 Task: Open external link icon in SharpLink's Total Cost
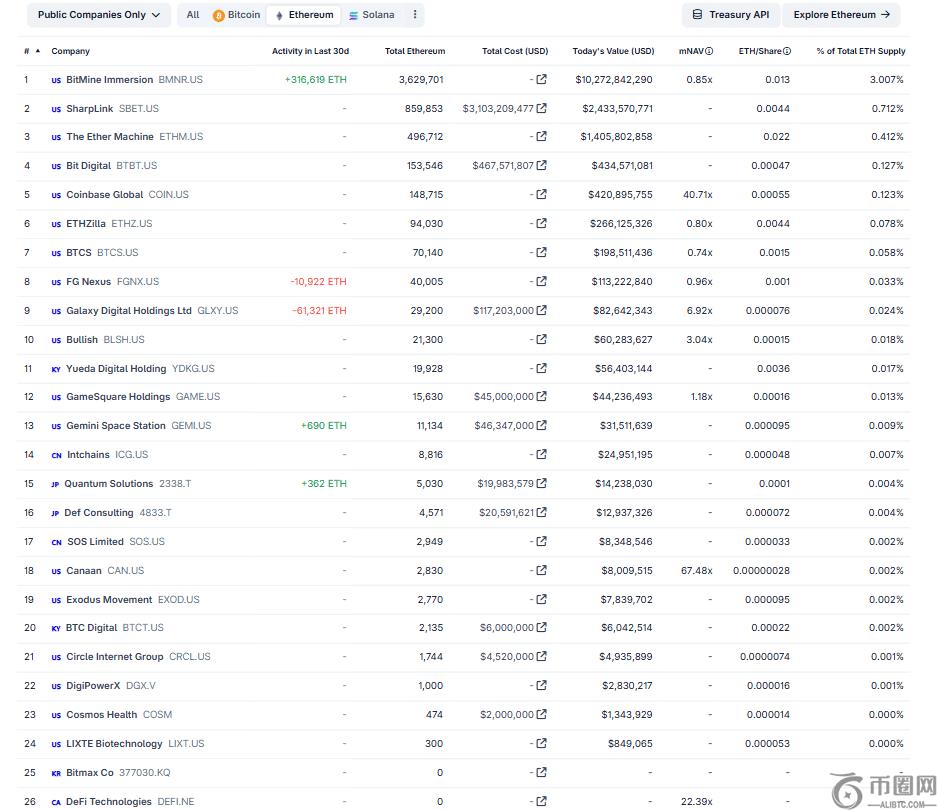coord(542,108)
